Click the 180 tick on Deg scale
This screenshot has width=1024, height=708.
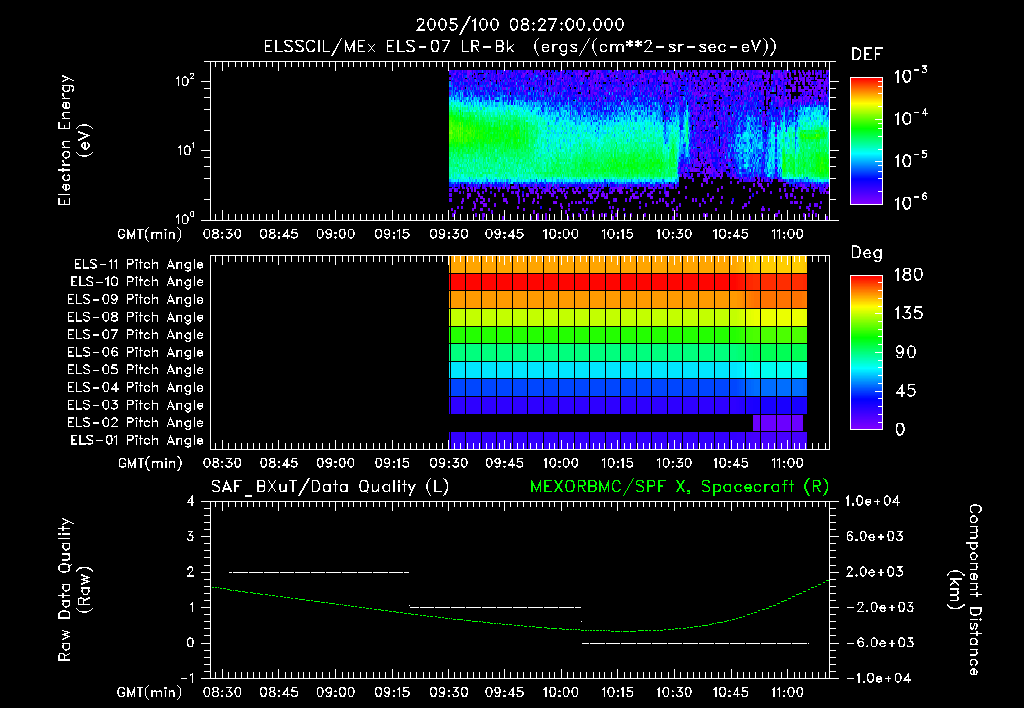pyautogui.click(x=908, y=274)
